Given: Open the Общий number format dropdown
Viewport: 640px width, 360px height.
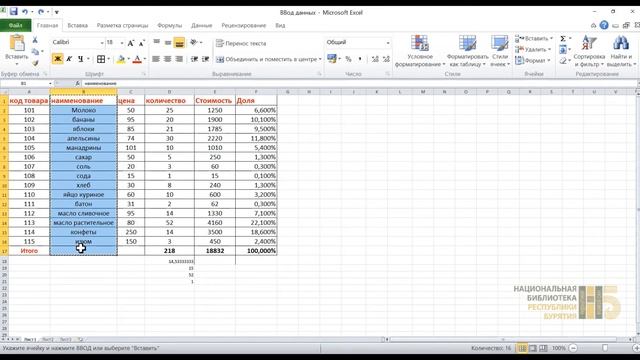Looking at the screenshot, I should click(387, 42).
